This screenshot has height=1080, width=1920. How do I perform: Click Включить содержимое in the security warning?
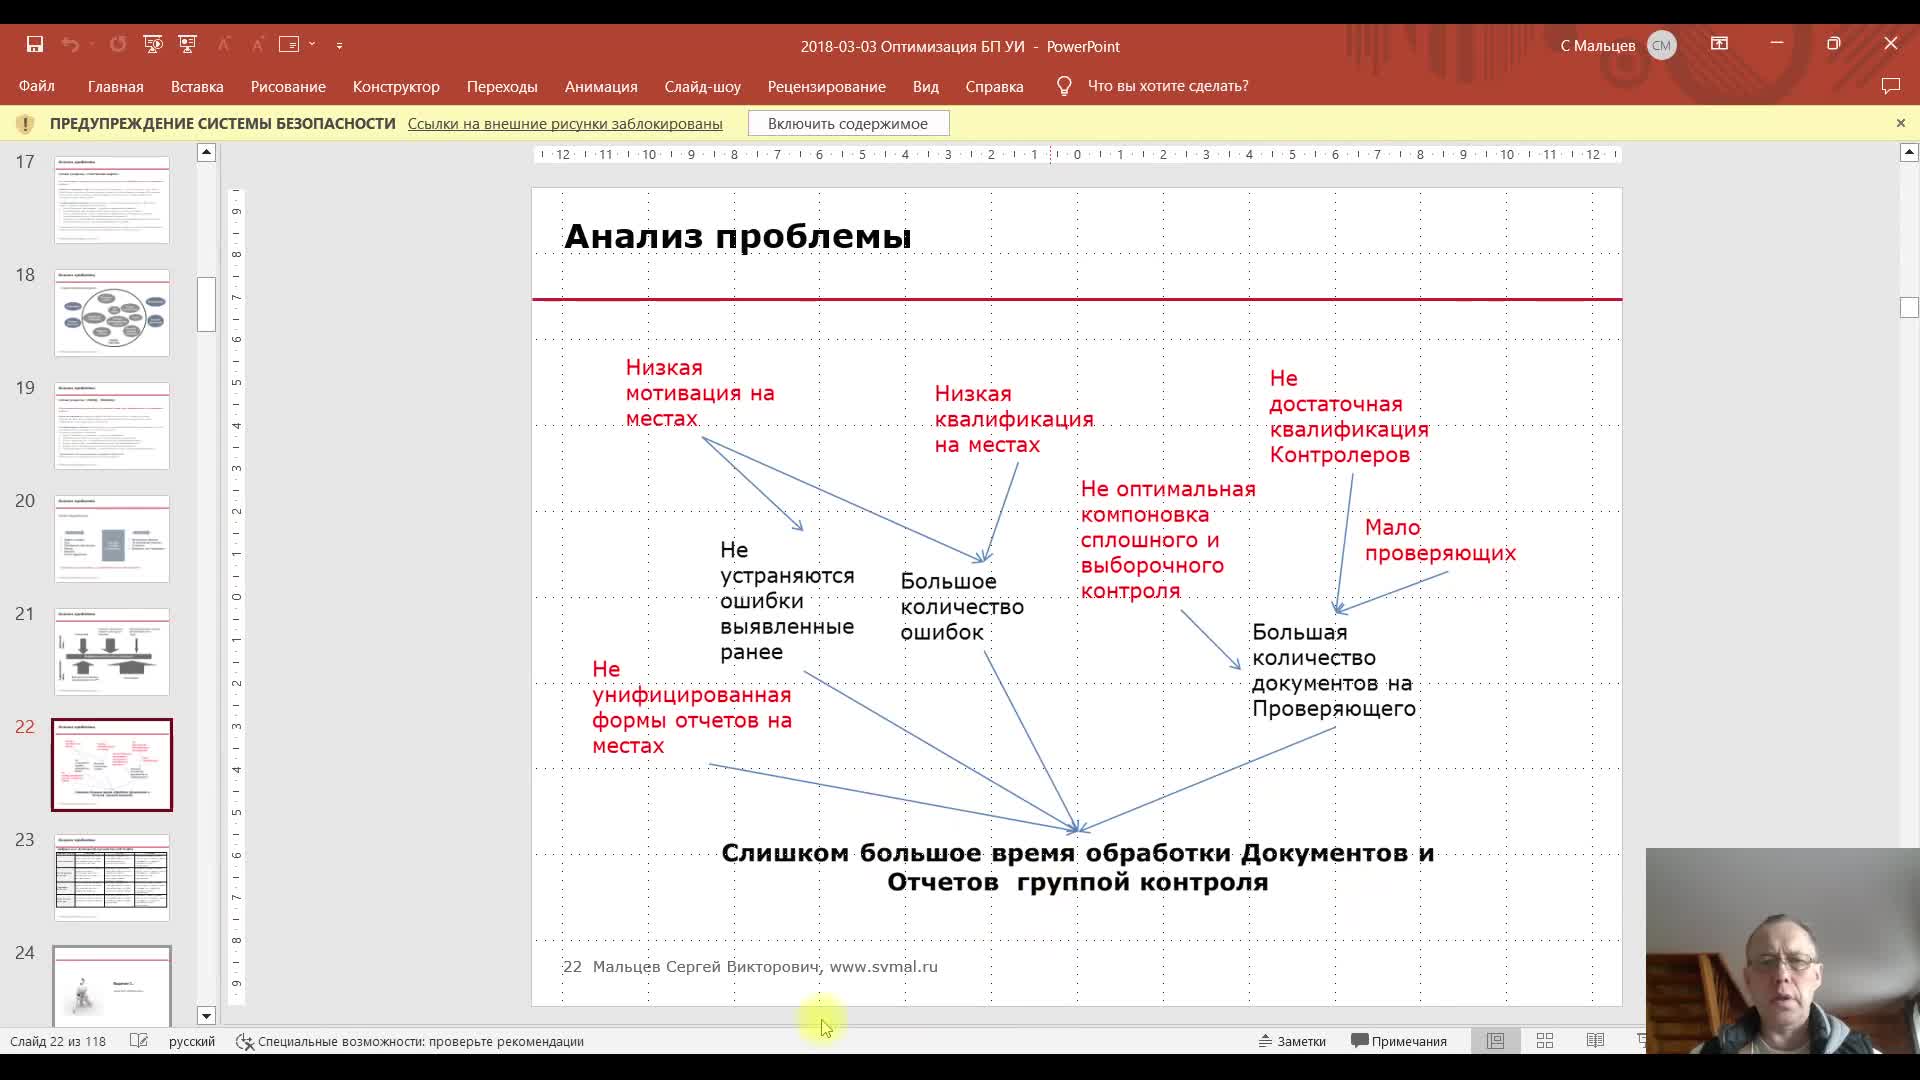(848, 122)
